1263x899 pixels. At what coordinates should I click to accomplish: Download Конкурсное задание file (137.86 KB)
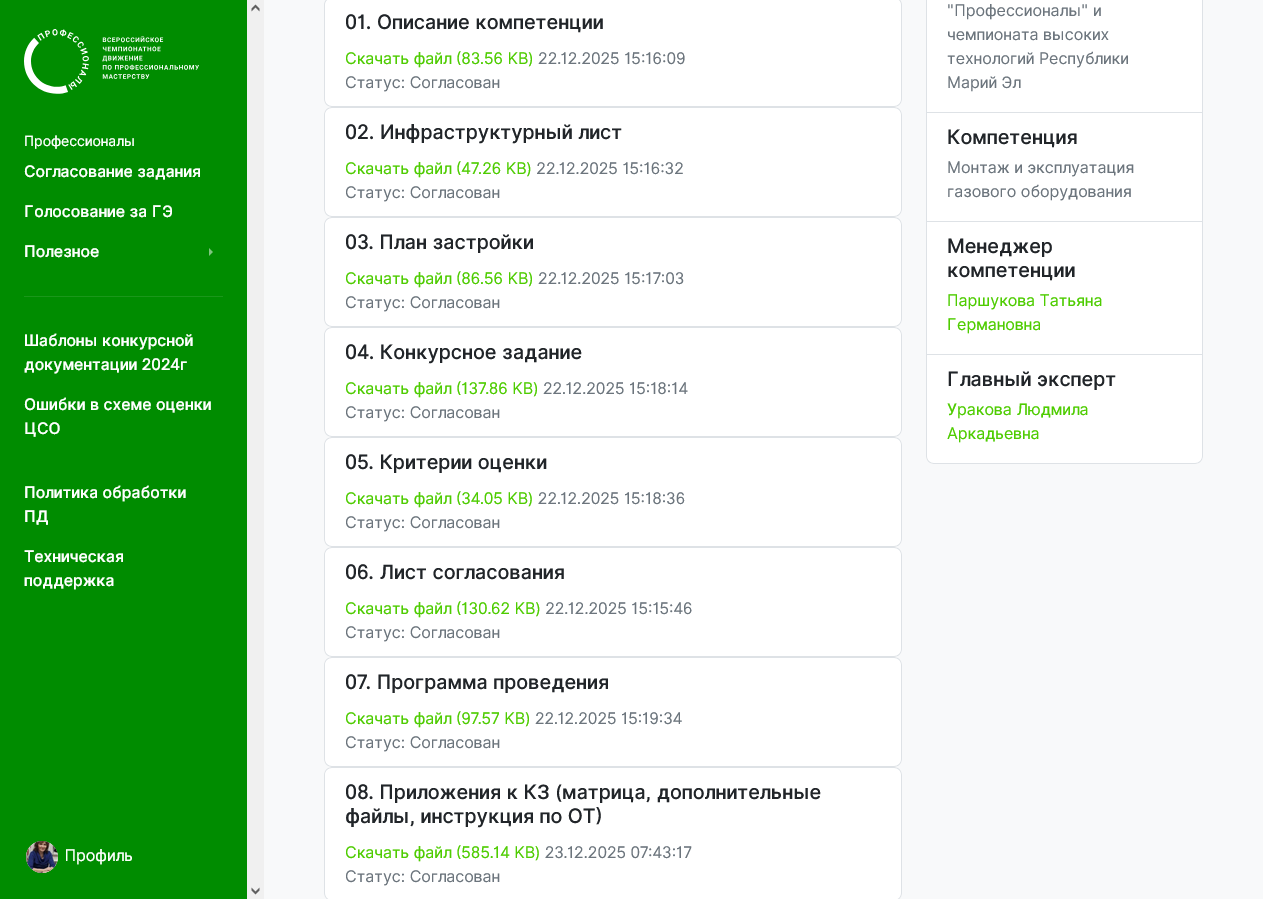441,388
